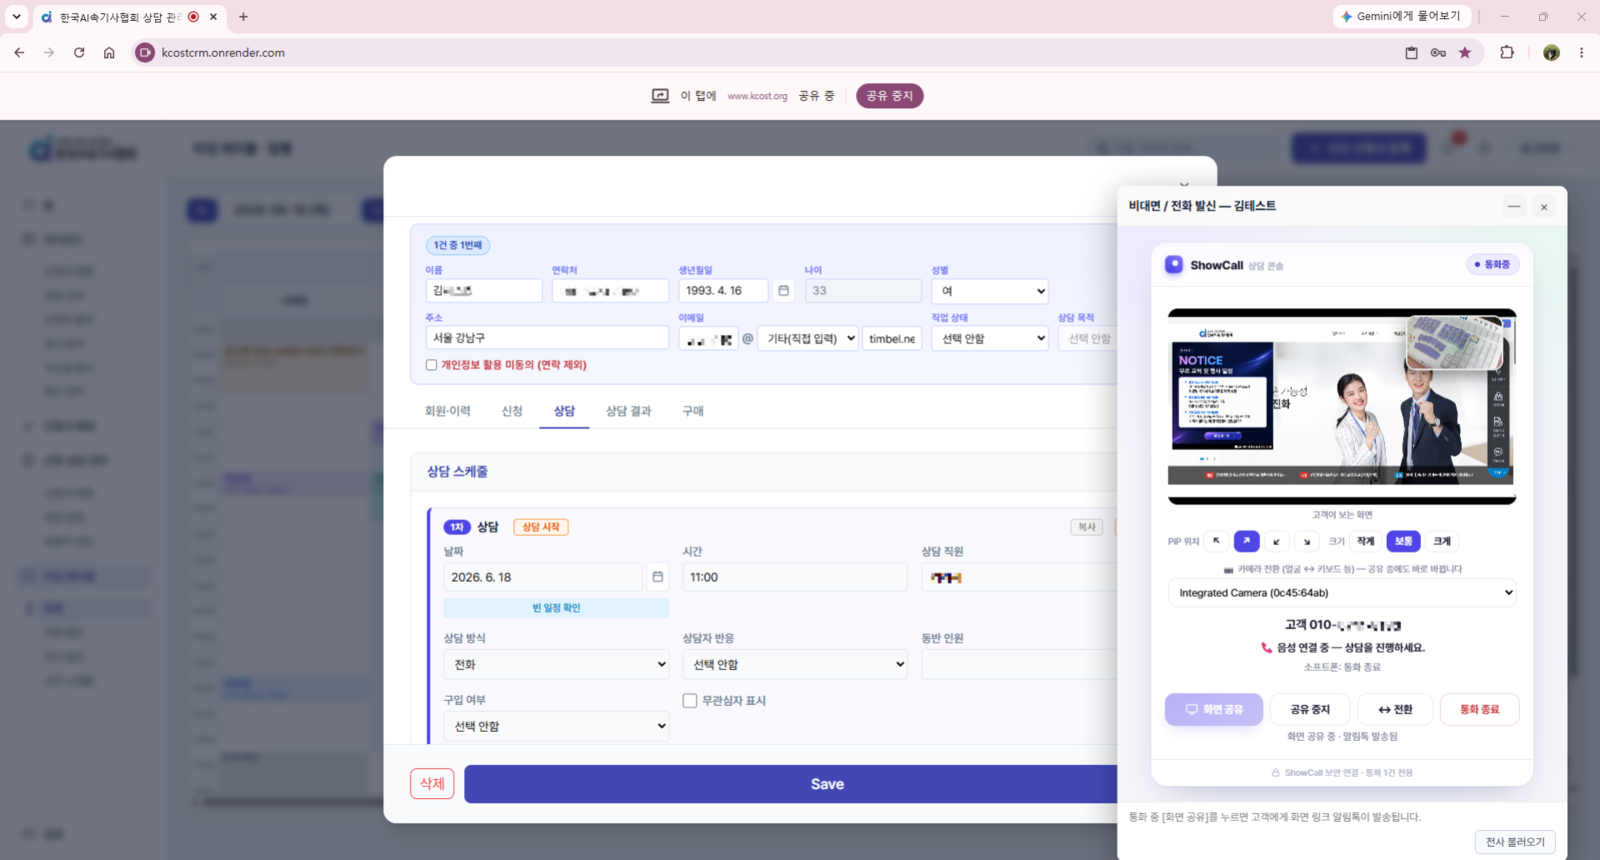Switch to 신청 tab

512,411
